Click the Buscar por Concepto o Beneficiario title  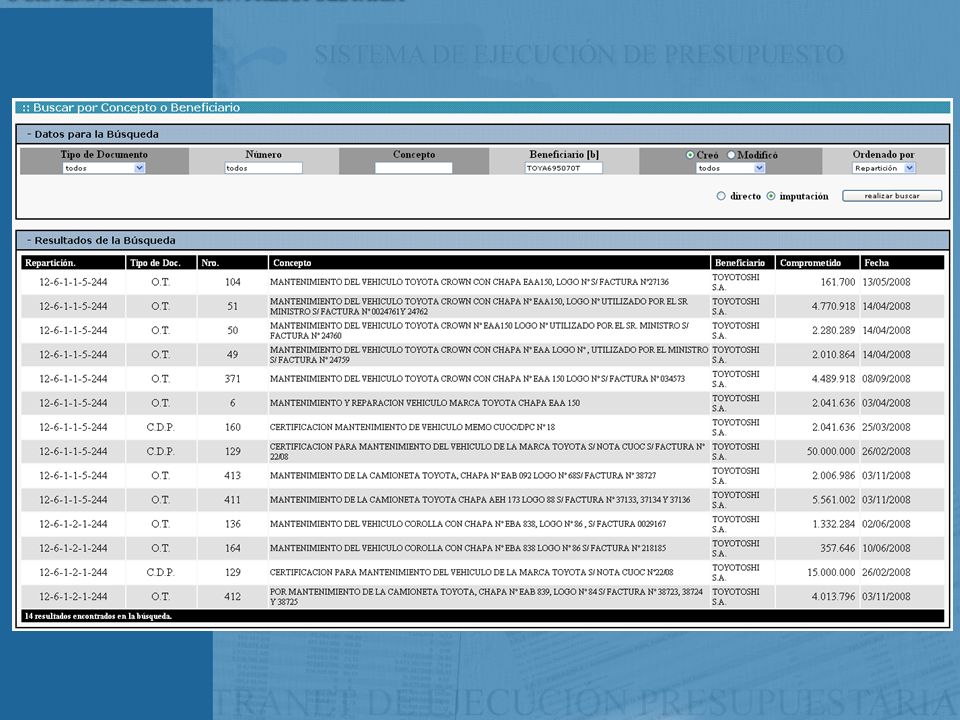pyautogui.click(x=131, y=108)
